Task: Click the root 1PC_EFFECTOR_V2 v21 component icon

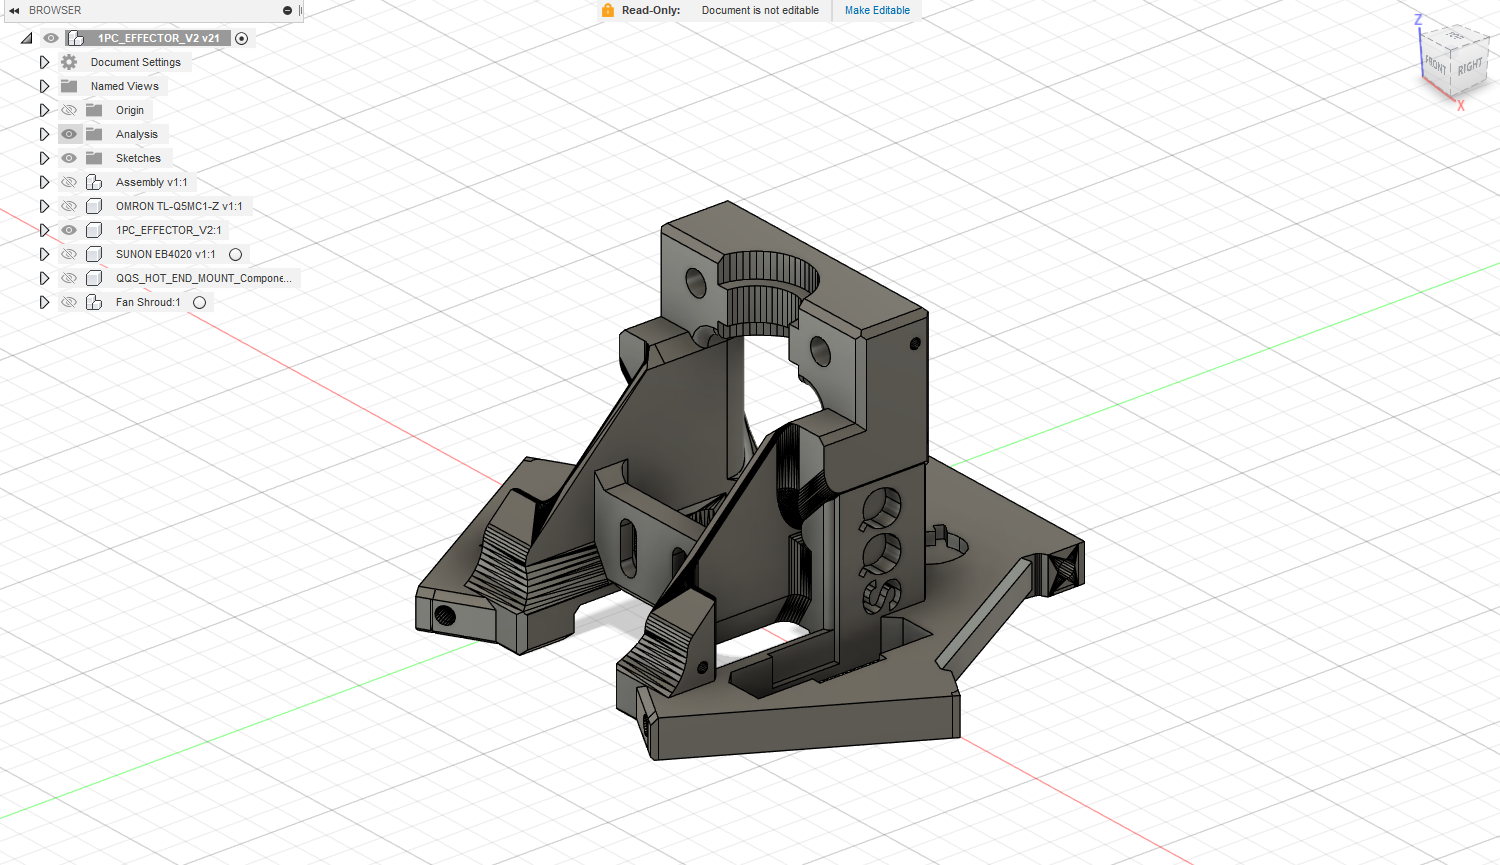Action: (x=75, y=38)
